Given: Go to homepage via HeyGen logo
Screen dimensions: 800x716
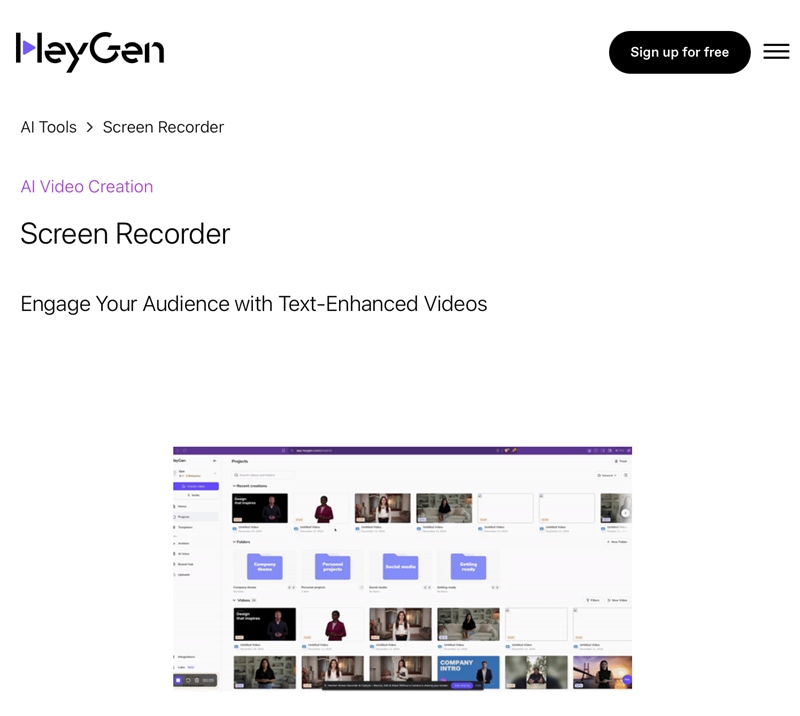Looking at the screenshot, I should tap(90, 52).
